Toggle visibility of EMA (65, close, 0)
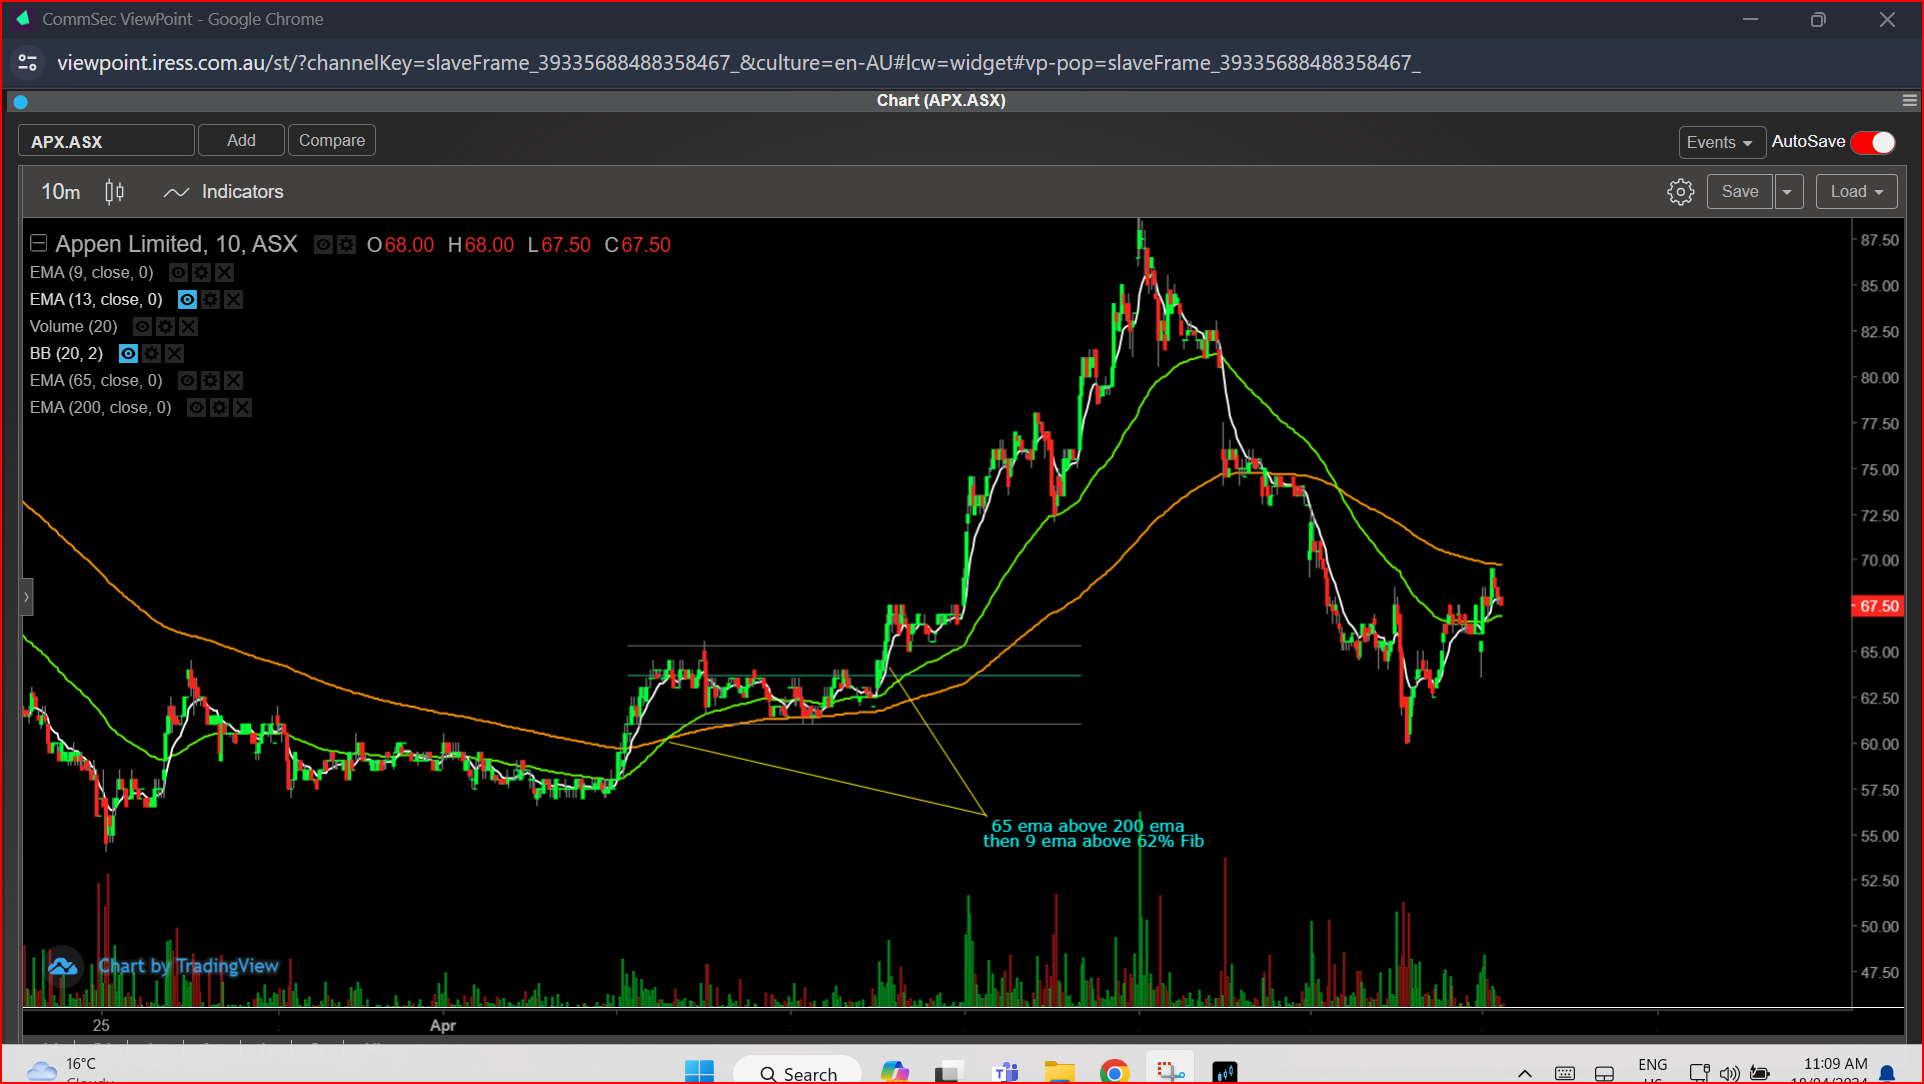Image resolution: width=1924 pixels, height=1084 pixels. [x=187, y=380]
